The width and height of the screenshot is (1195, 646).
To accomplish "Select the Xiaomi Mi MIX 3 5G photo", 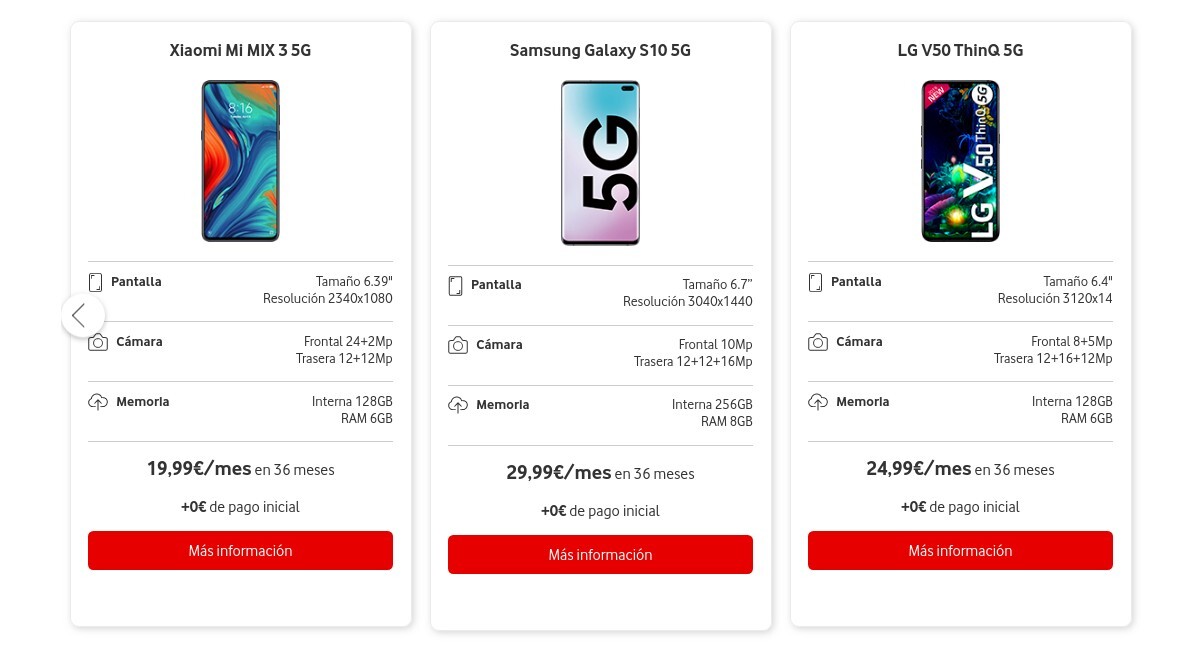I will click(241, 161).
